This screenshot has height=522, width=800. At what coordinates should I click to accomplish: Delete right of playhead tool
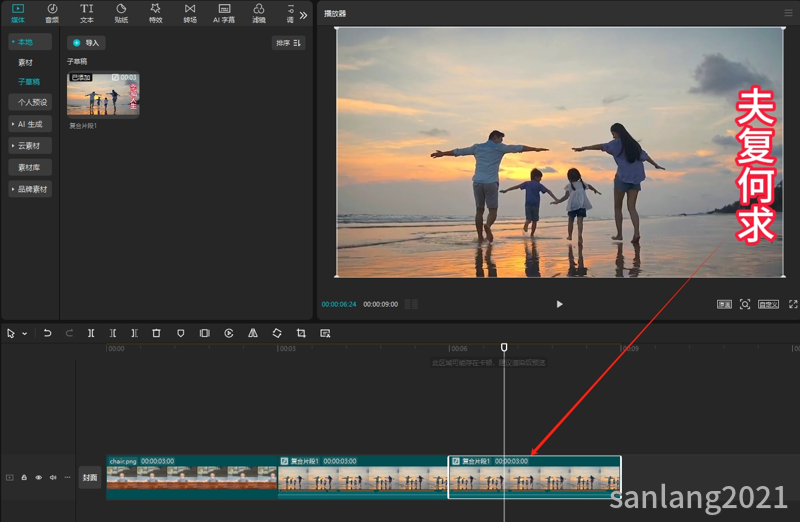[x=134, y=333]
